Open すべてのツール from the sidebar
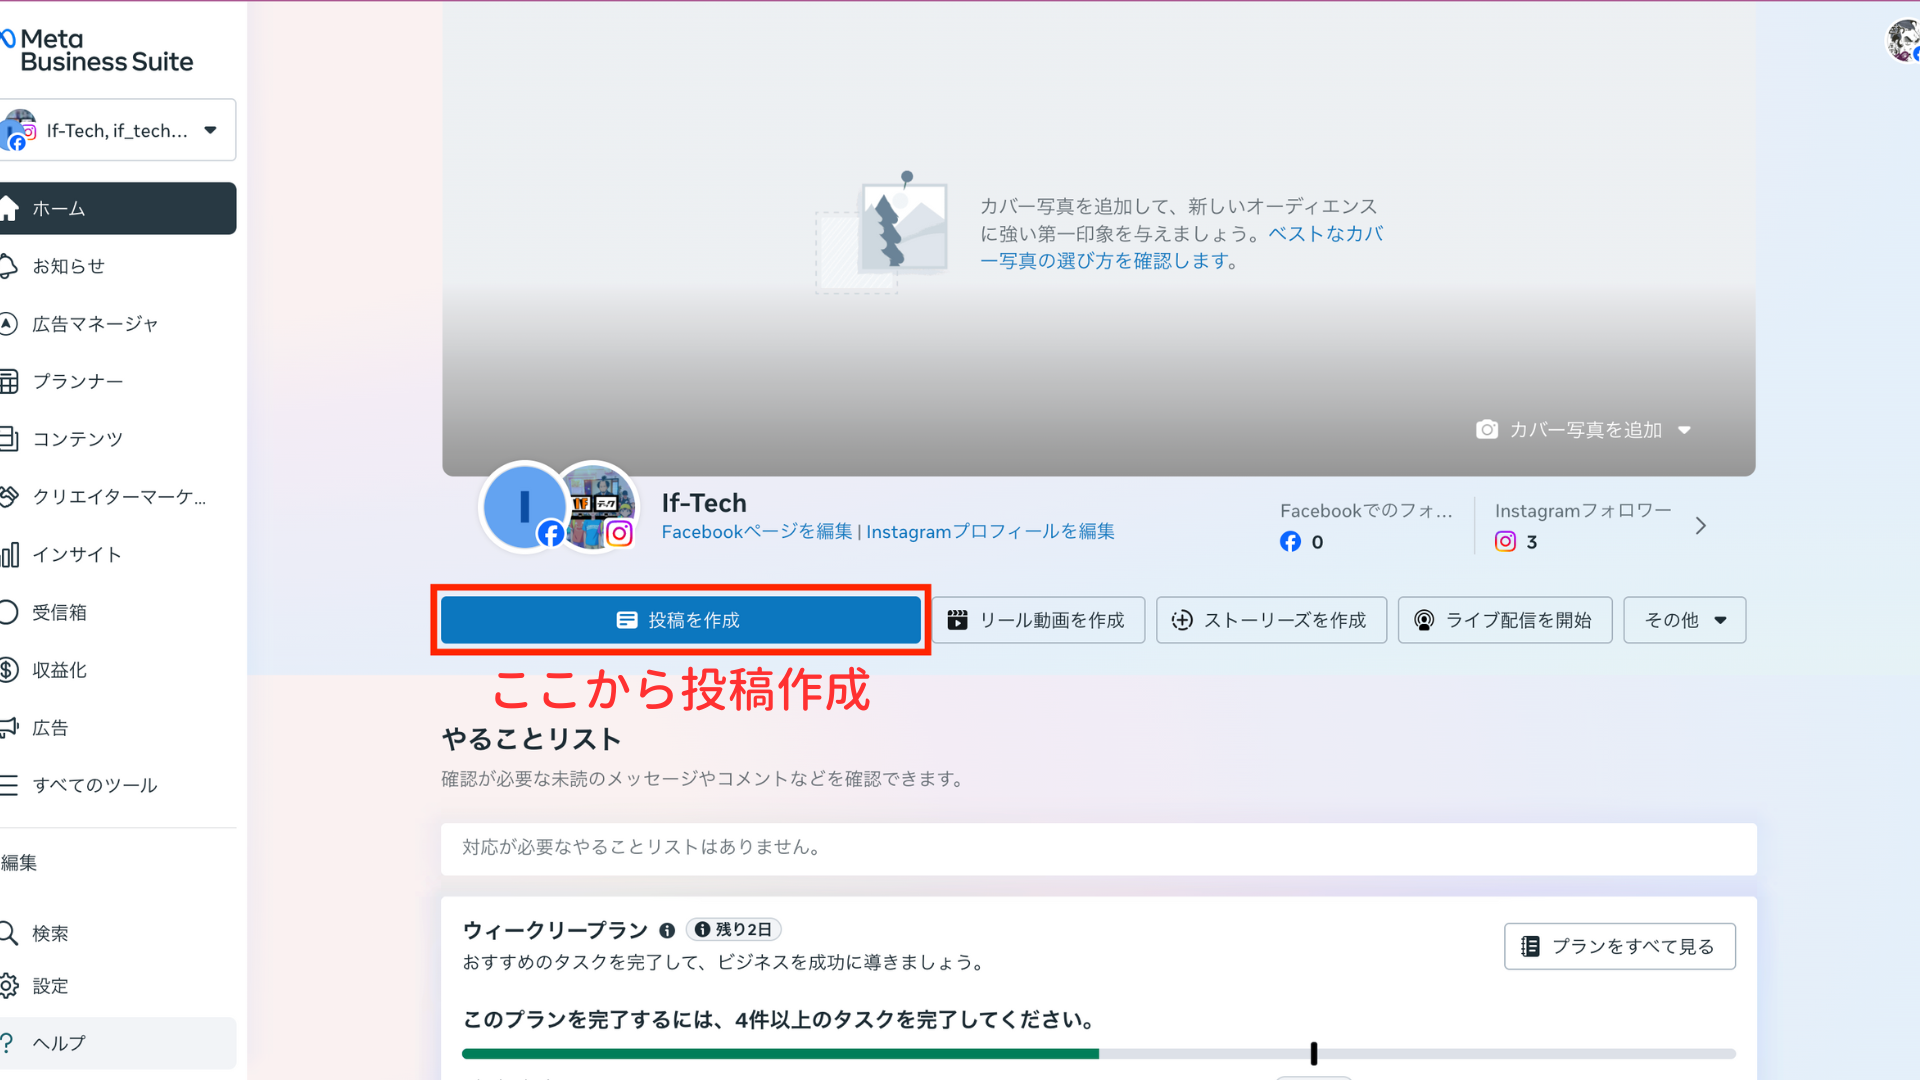The width and height of the screenshot is (1920, 1080). (x=95, y=785)
